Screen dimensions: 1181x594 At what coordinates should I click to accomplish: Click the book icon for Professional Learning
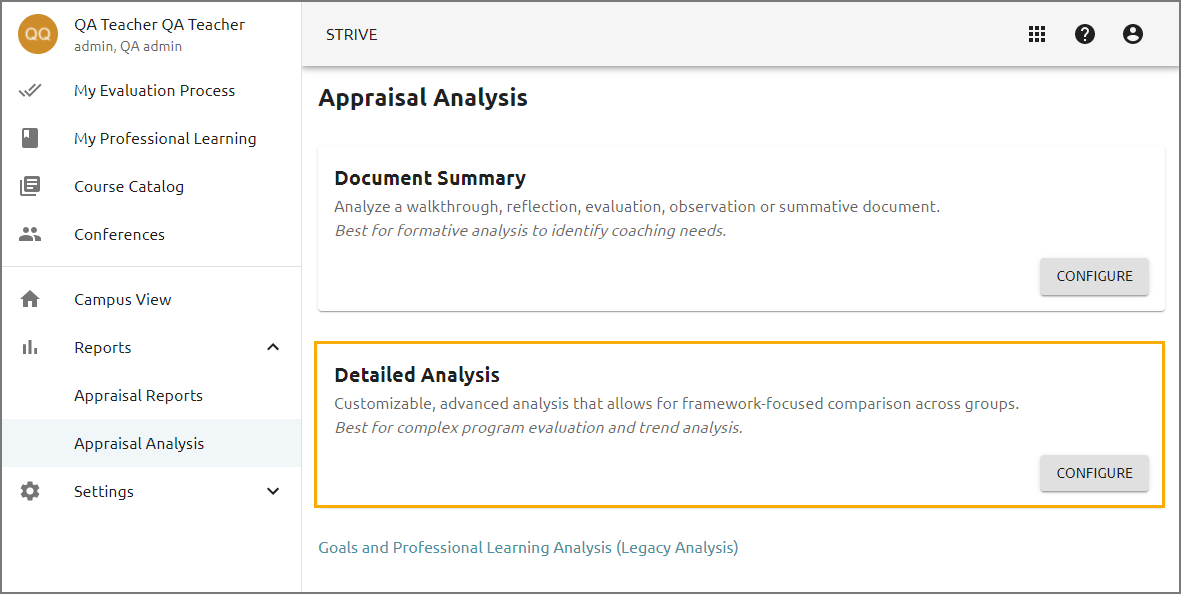point(30,139)
